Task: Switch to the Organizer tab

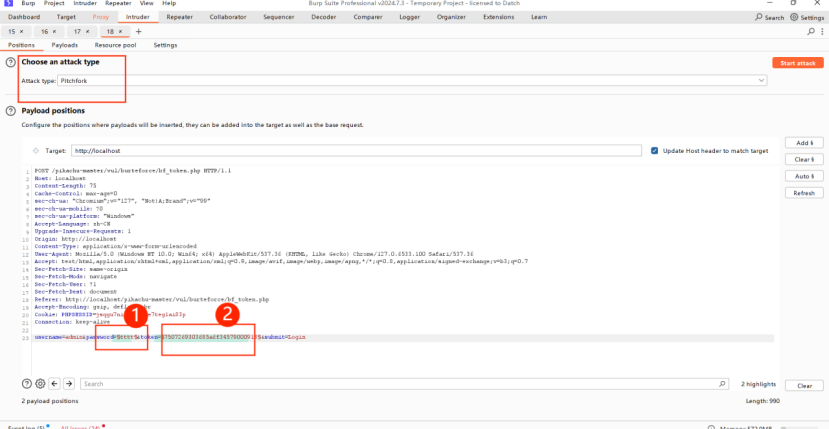Action: (x=451, y=17)
